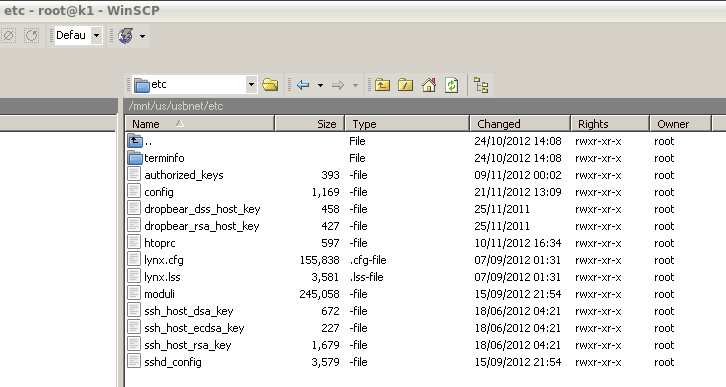Click file icon beside dropbear_dss_host_key
Image resolution: width=726 pixels, height=387 pixels.
coord(134,208)
